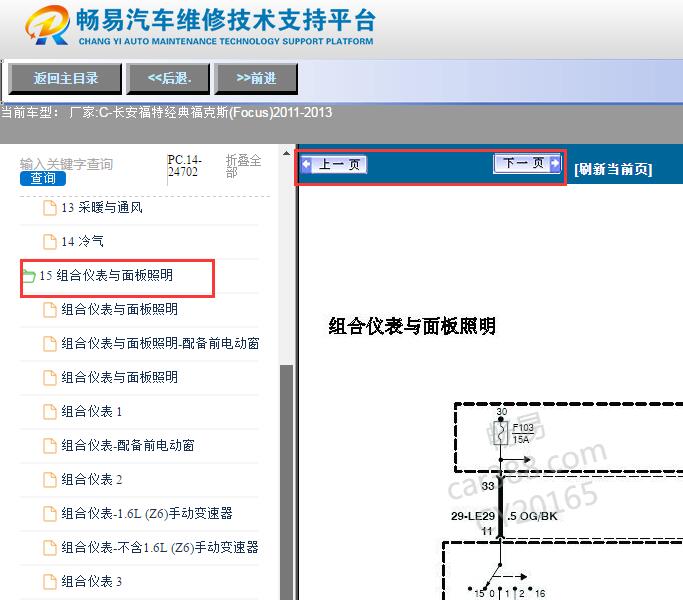Image resolution: width=683 pixels, height=600 pixels.
Task: Go to previous page with 上一页
Action: 334,165
